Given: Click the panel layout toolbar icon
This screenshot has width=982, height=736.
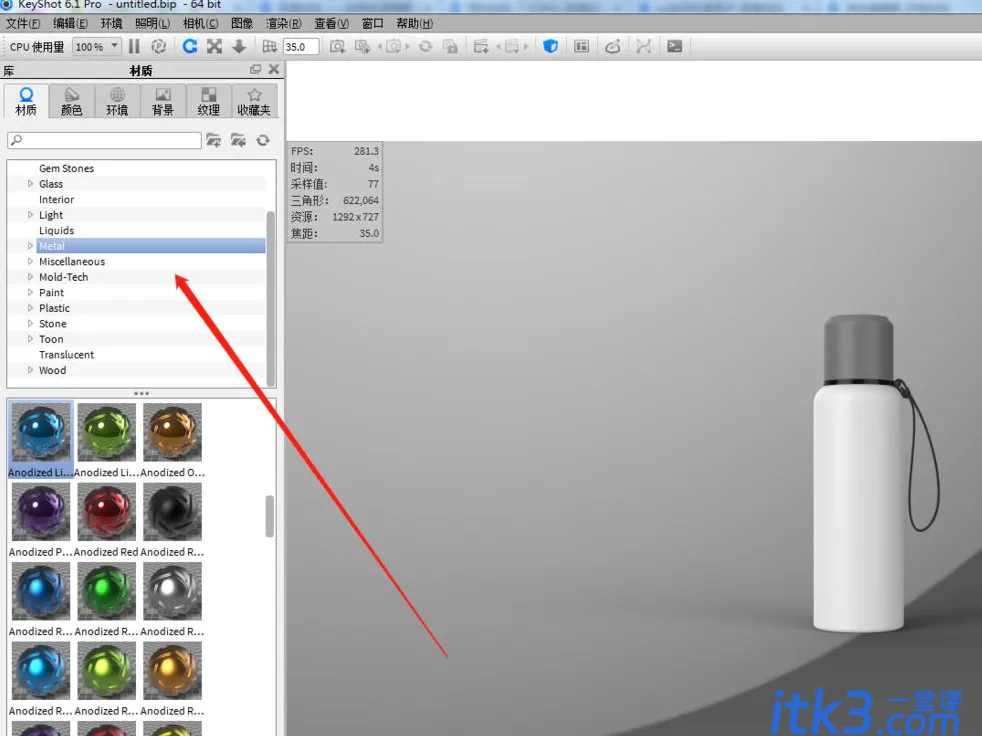Looking at the screenshot, I should (x=581, y=46).
